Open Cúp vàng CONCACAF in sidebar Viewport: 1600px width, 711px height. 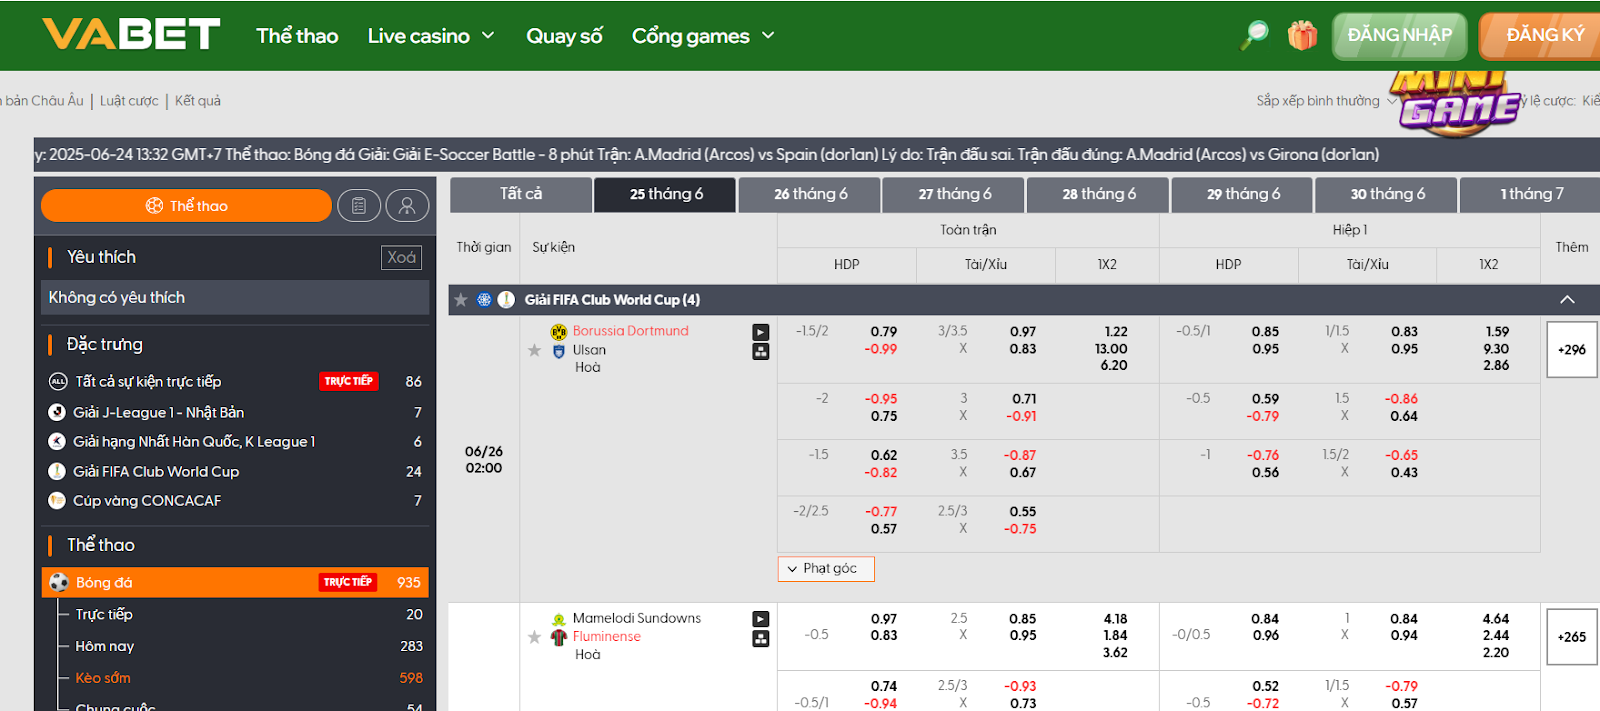(235, 500)
